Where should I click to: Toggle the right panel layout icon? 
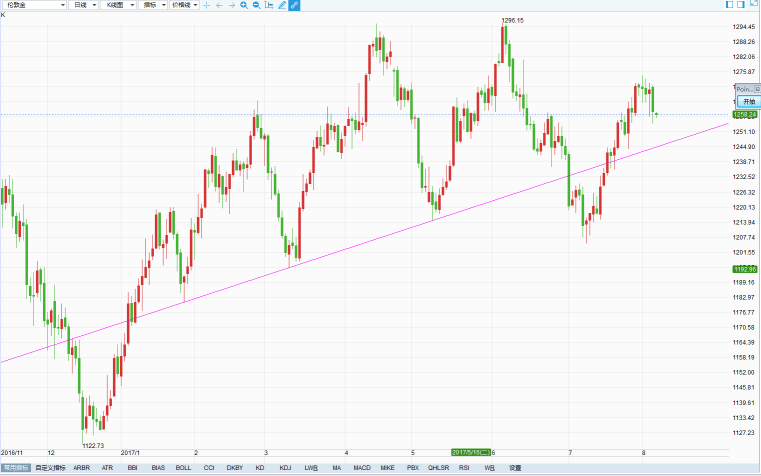pos(740,5)
